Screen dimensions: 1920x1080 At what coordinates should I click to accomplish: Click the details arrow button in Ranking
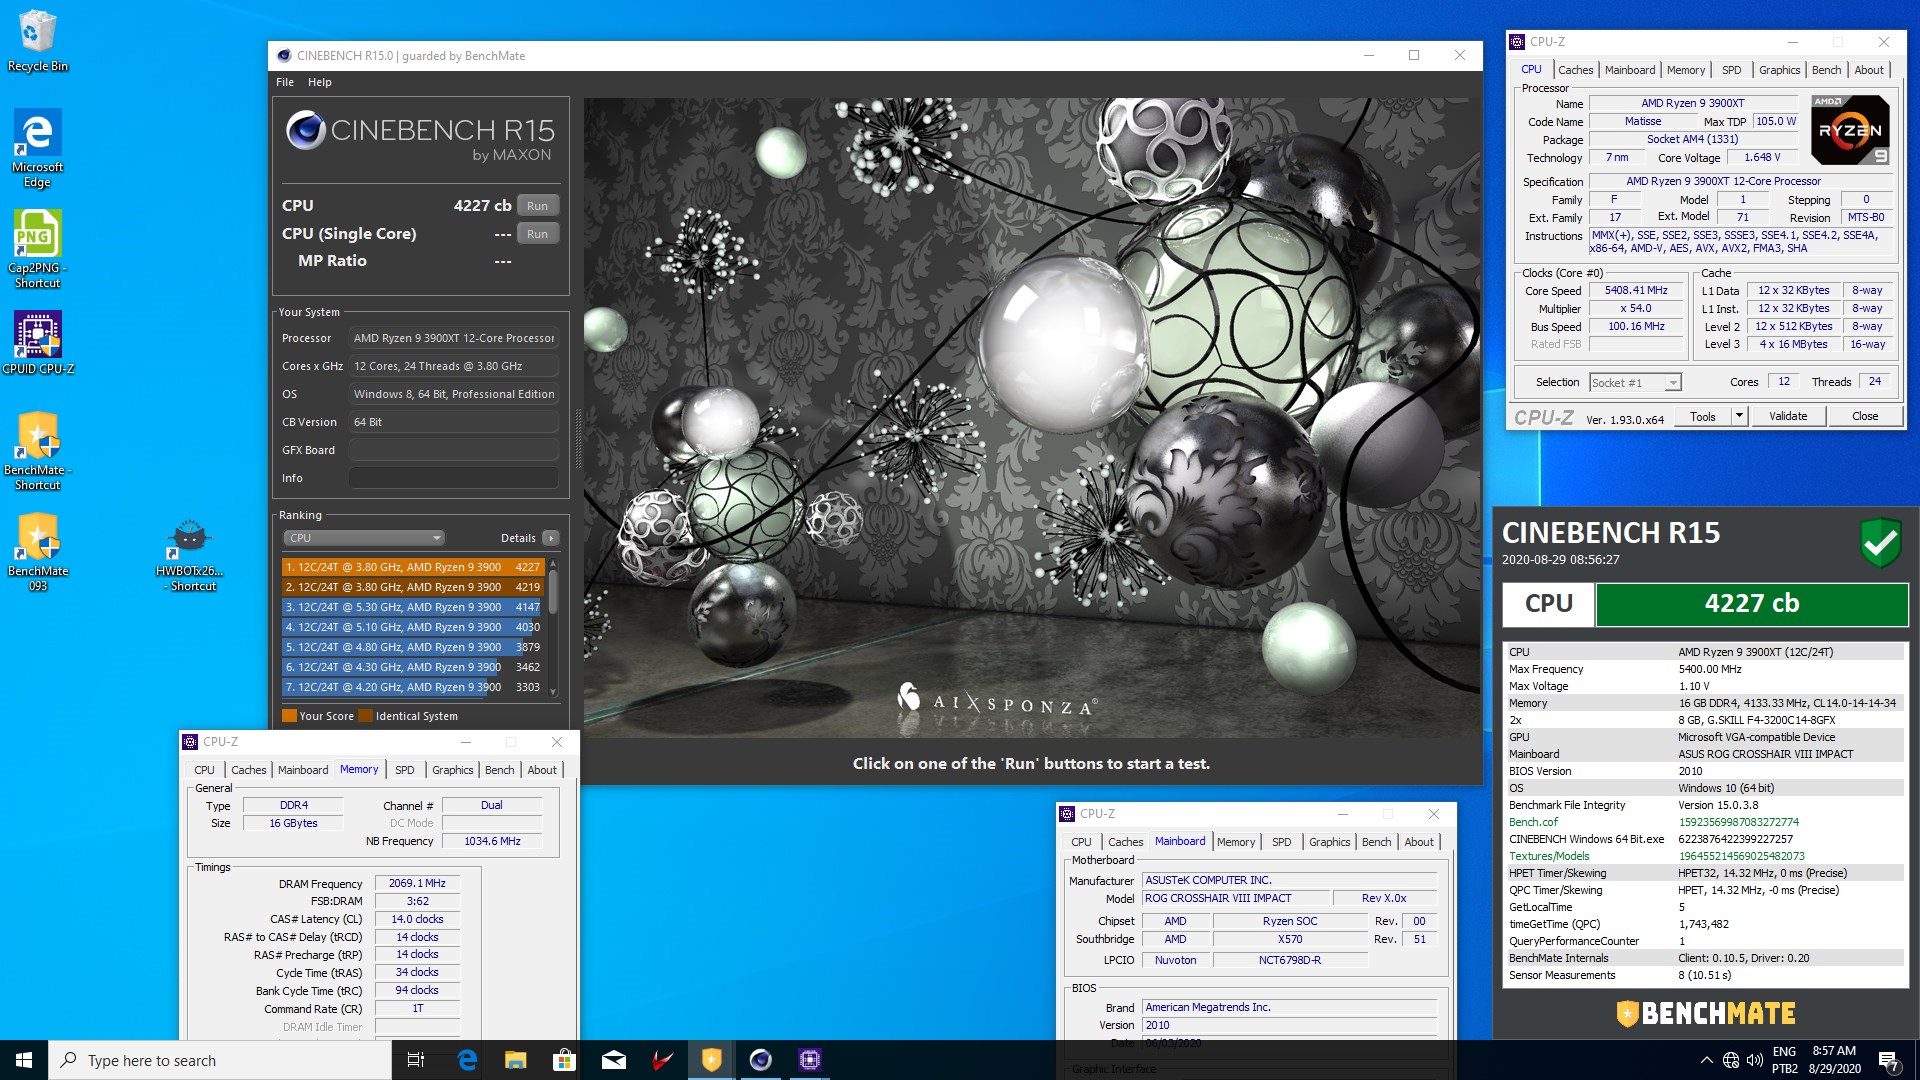pos(551,538)
